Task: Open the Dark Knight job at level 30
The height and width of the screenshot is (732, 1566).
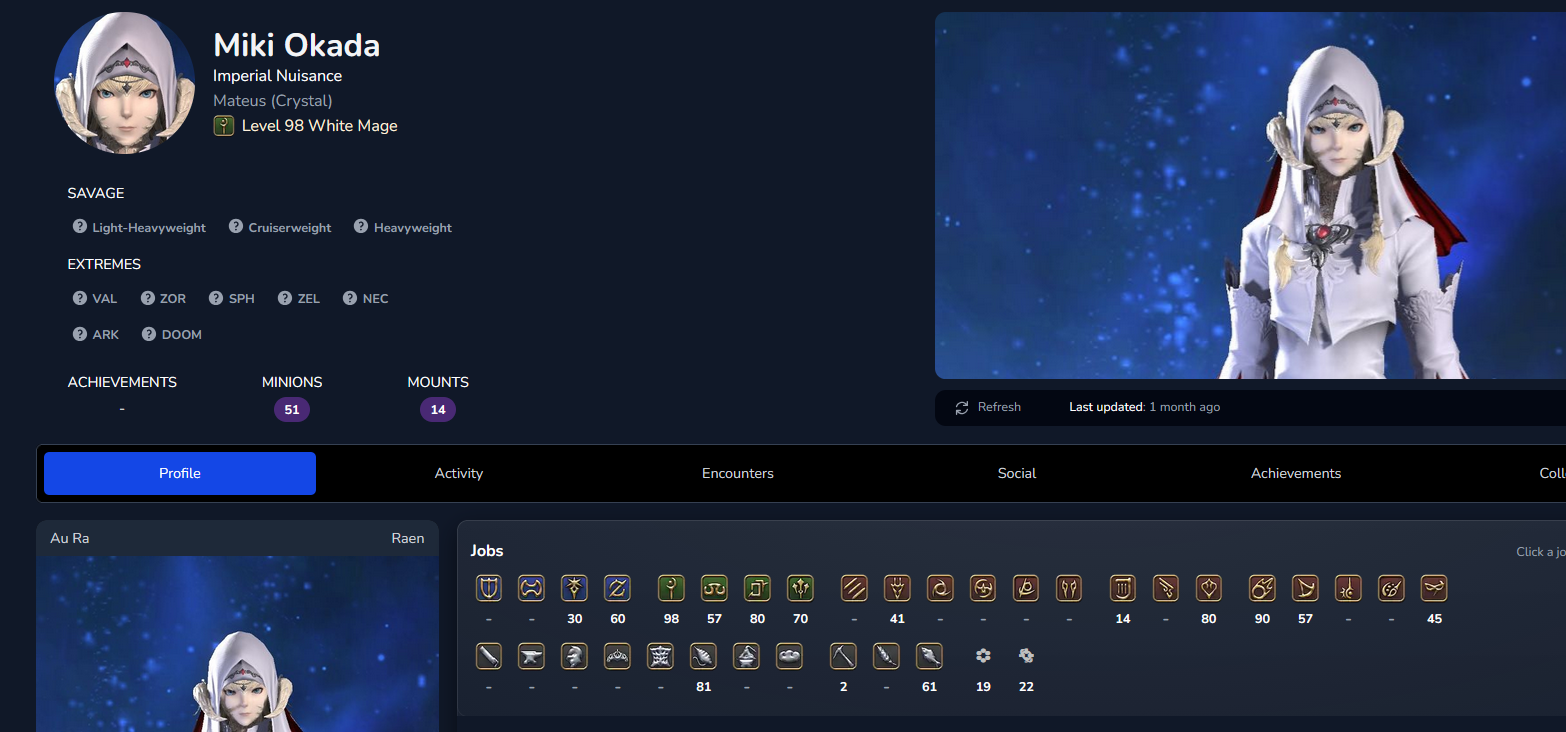Action: click(574, 588)
